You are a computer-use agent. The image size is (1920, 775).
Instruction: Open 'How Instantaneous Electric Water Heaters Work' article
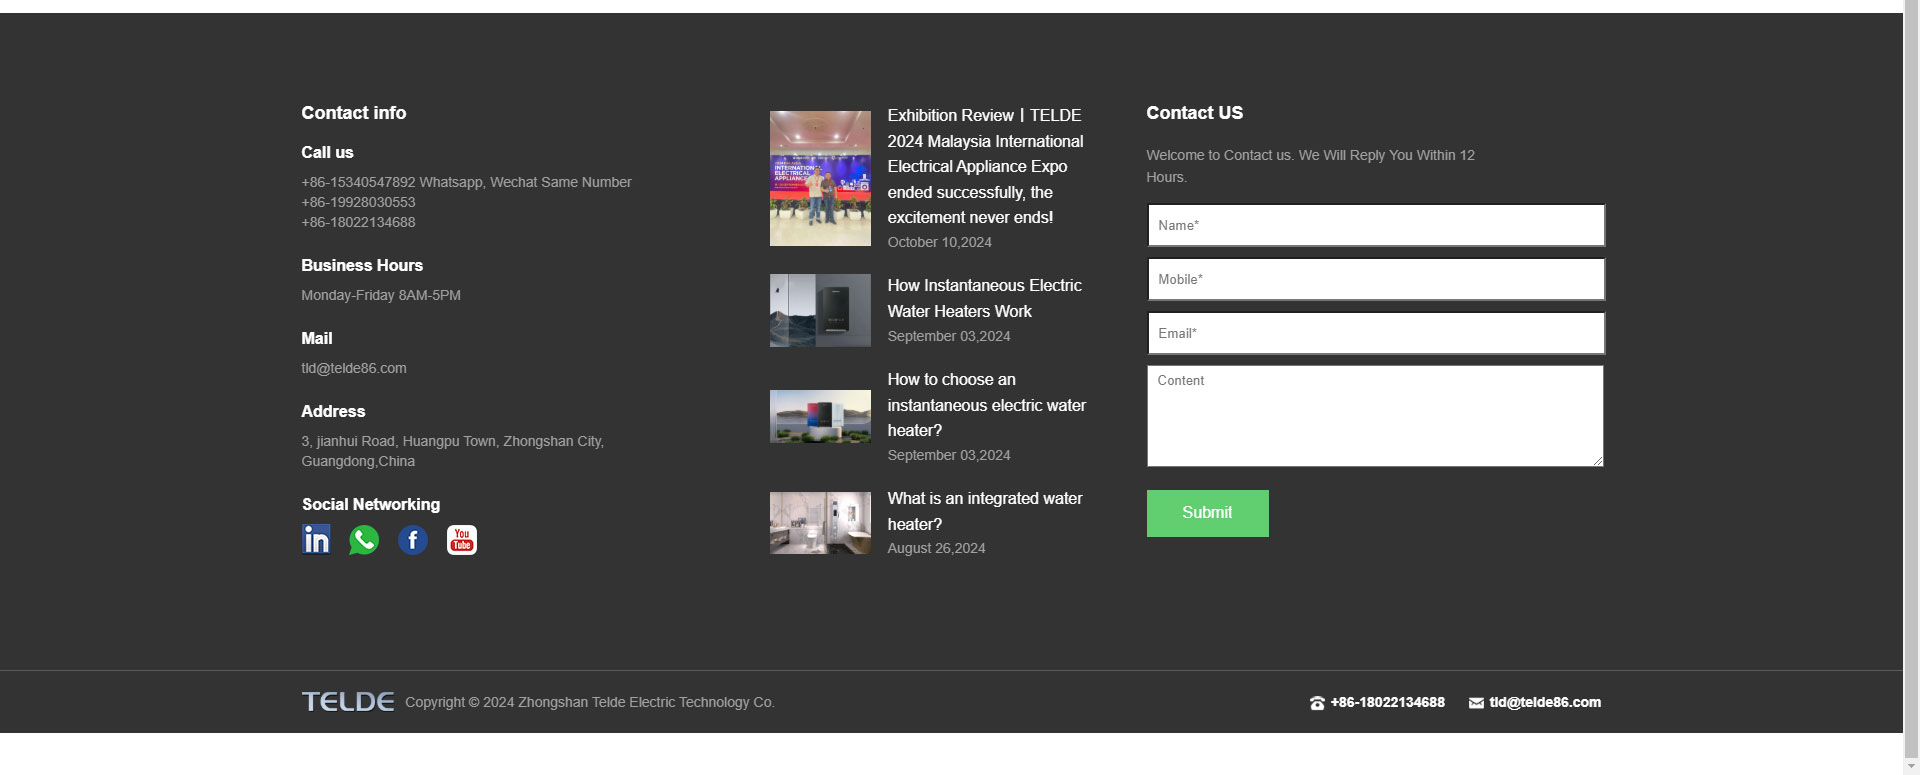984,298
